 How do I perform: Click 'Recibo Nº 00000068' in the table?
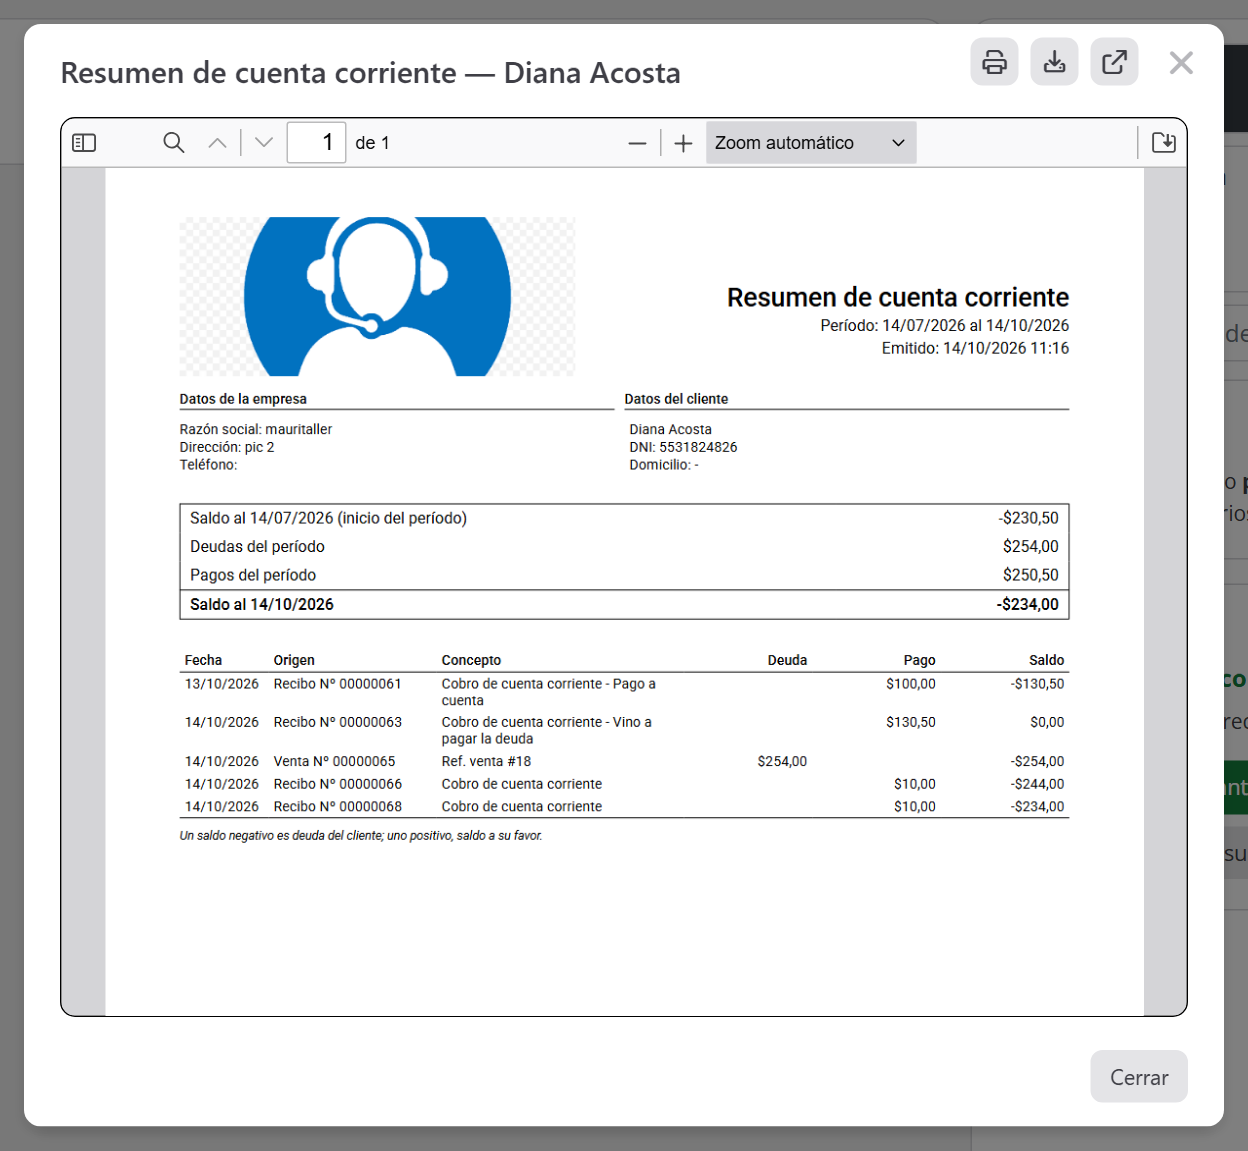(338, 806)
